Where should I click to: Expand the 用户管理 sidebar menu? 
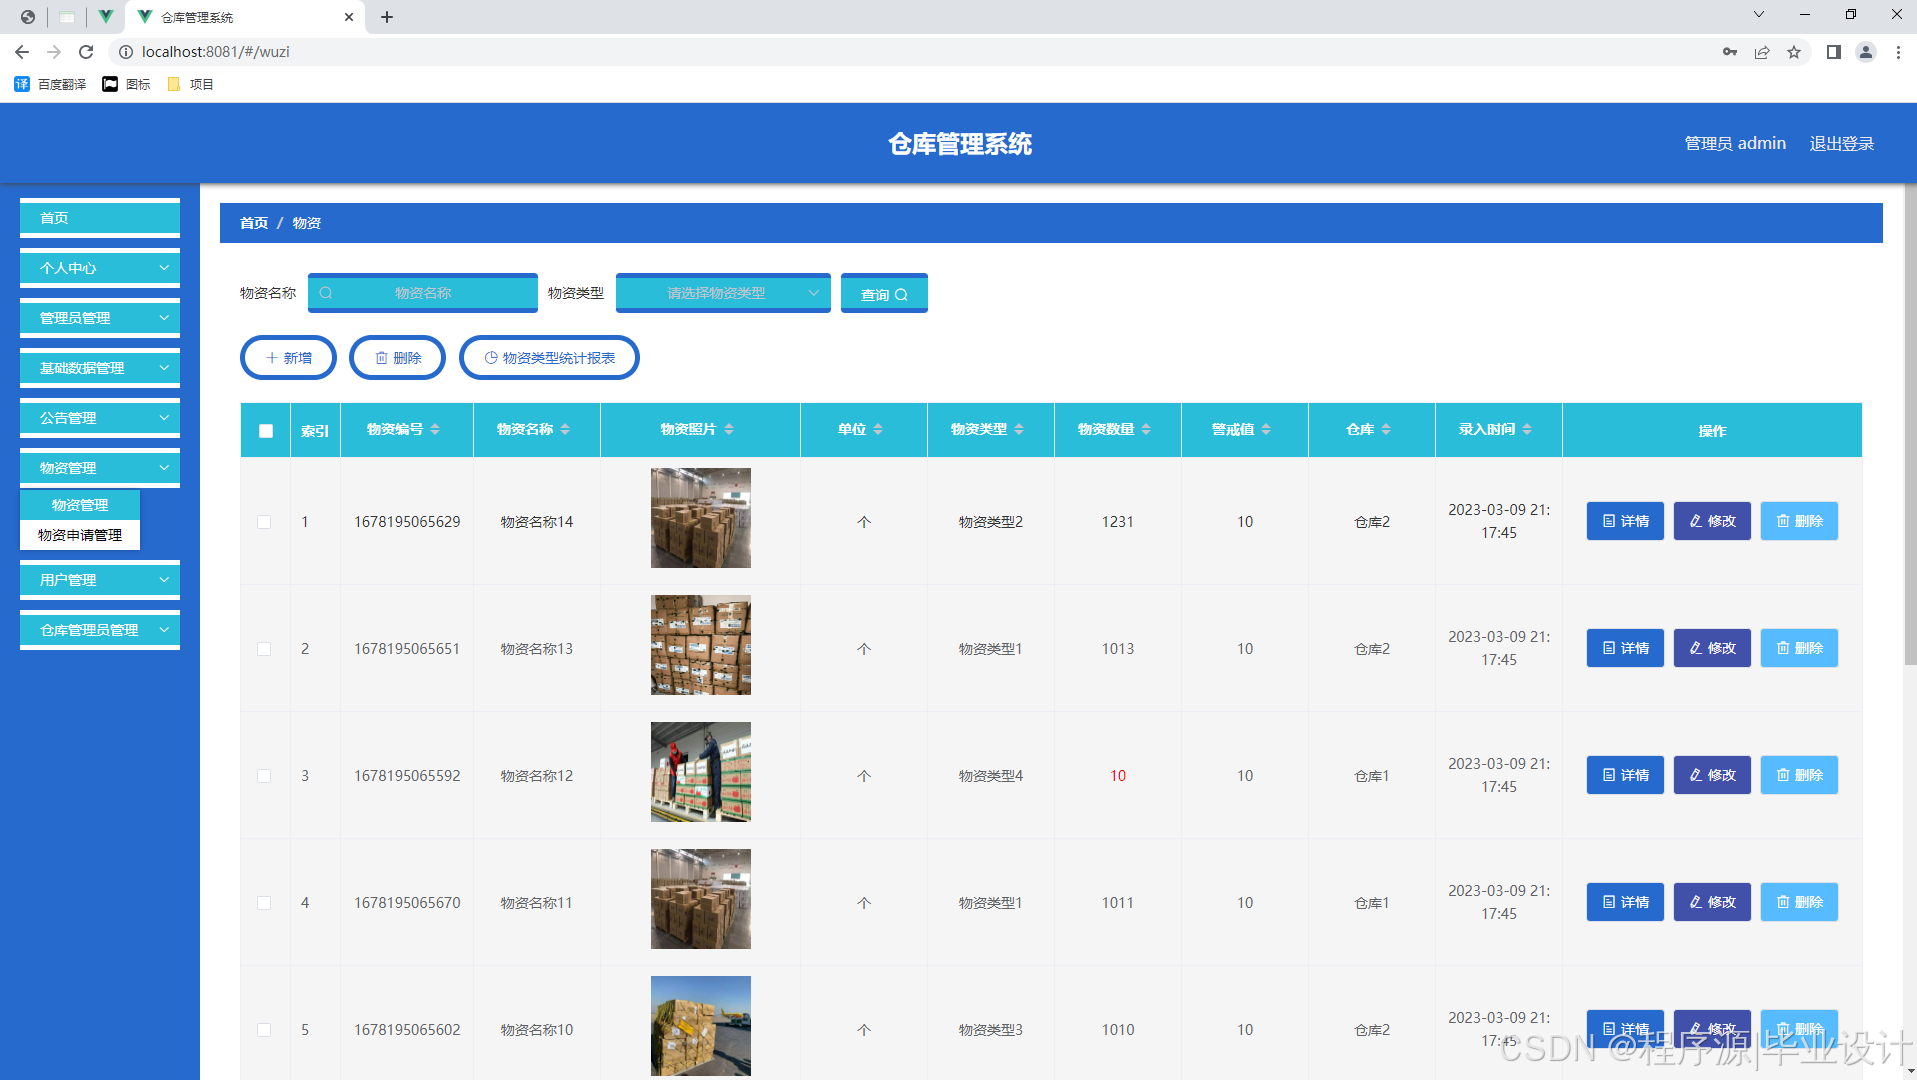100,580
